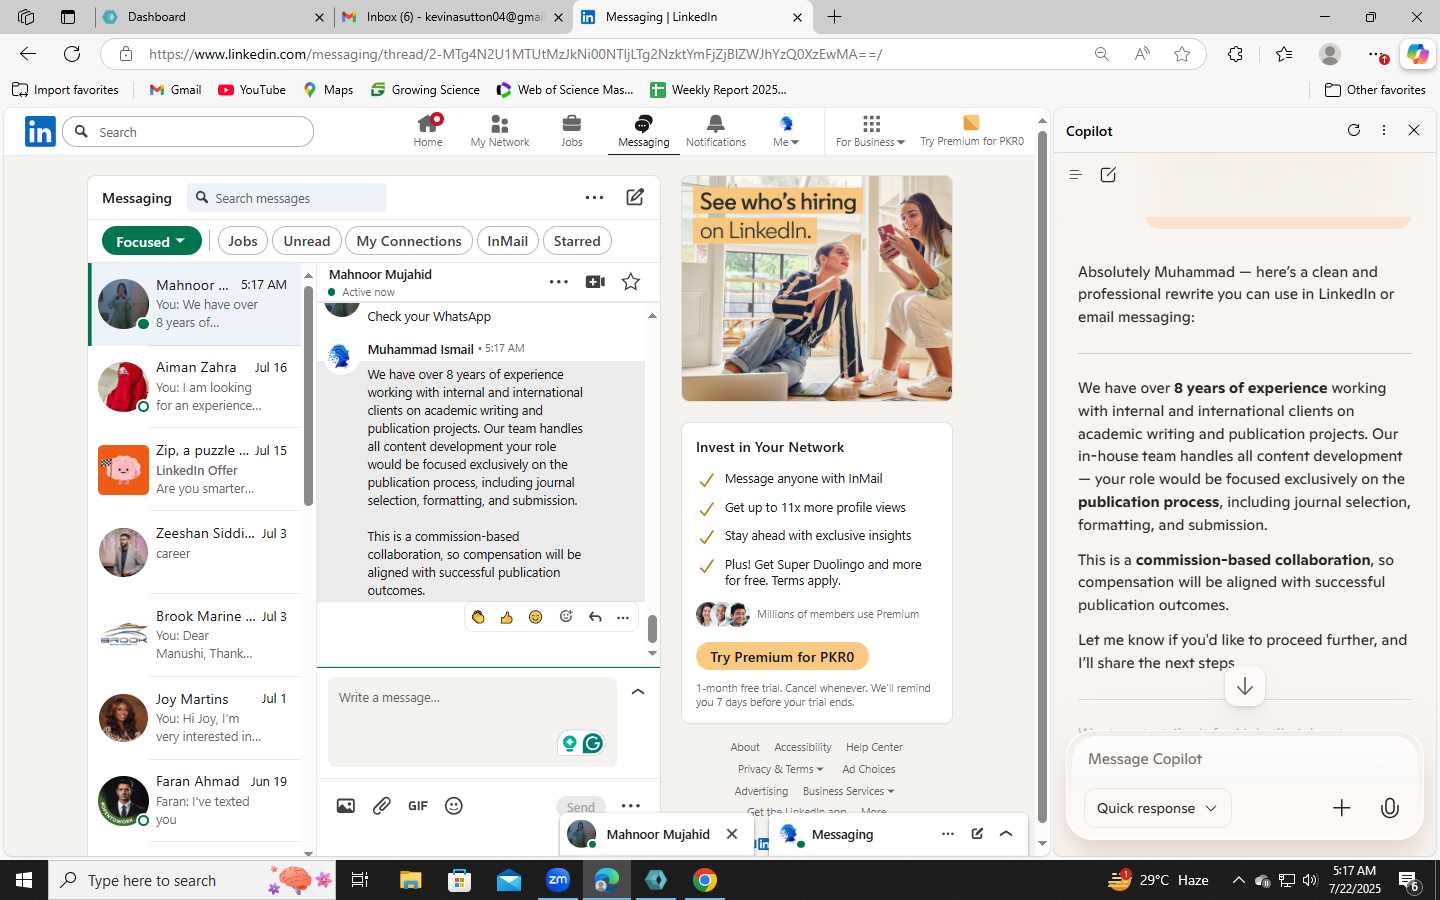This screenshot has width=1440, height=900.
Task: React with thumbs-up emoji
Action: 507,617
